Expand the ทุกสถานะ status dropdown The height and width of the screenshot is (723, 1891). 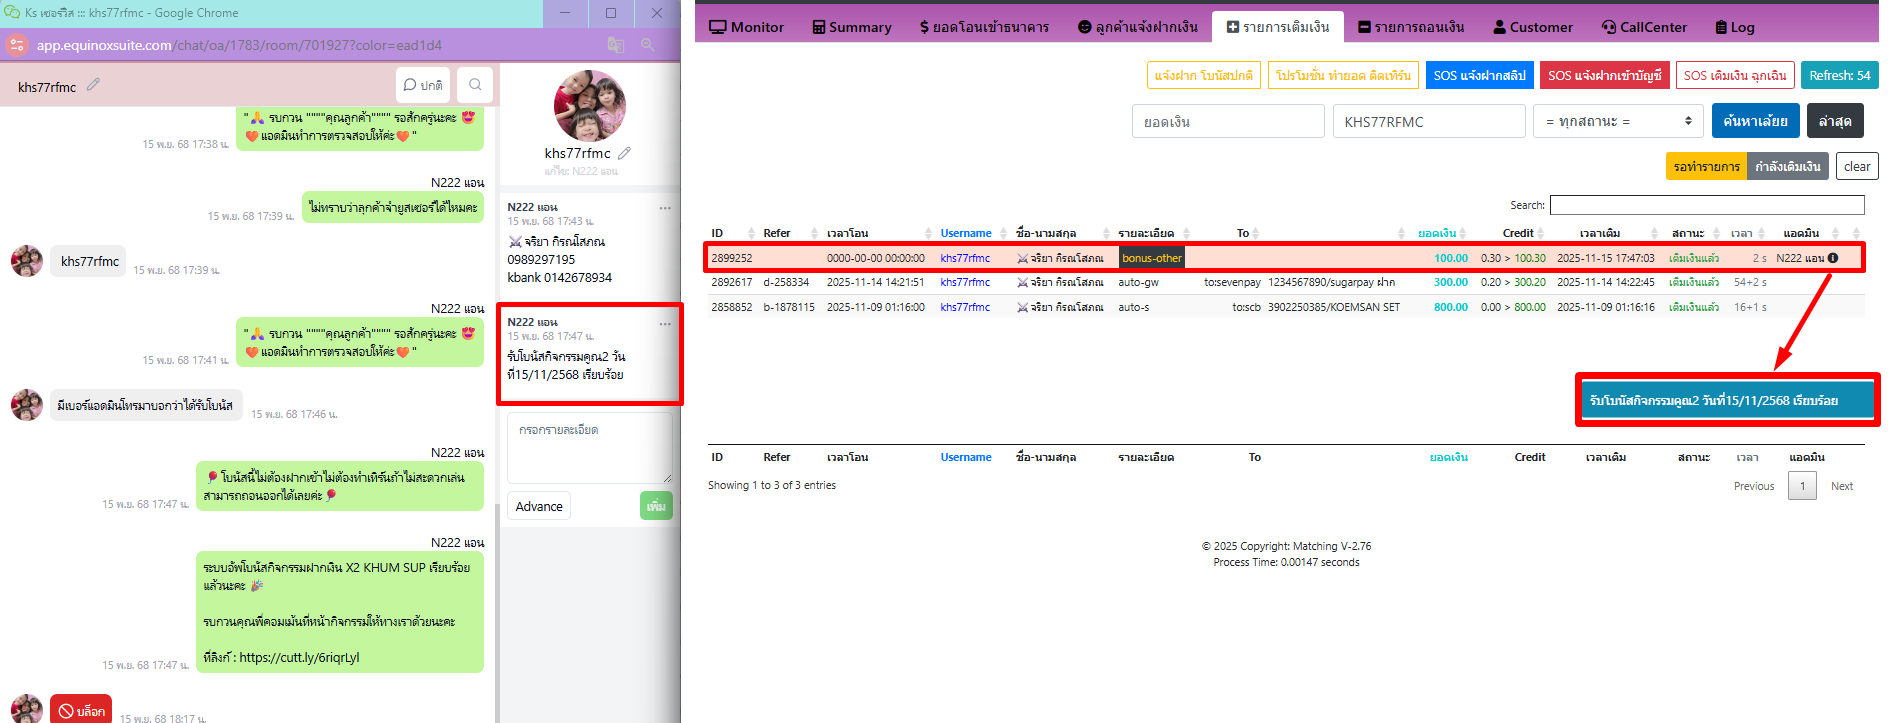(x=1618, y=122)
